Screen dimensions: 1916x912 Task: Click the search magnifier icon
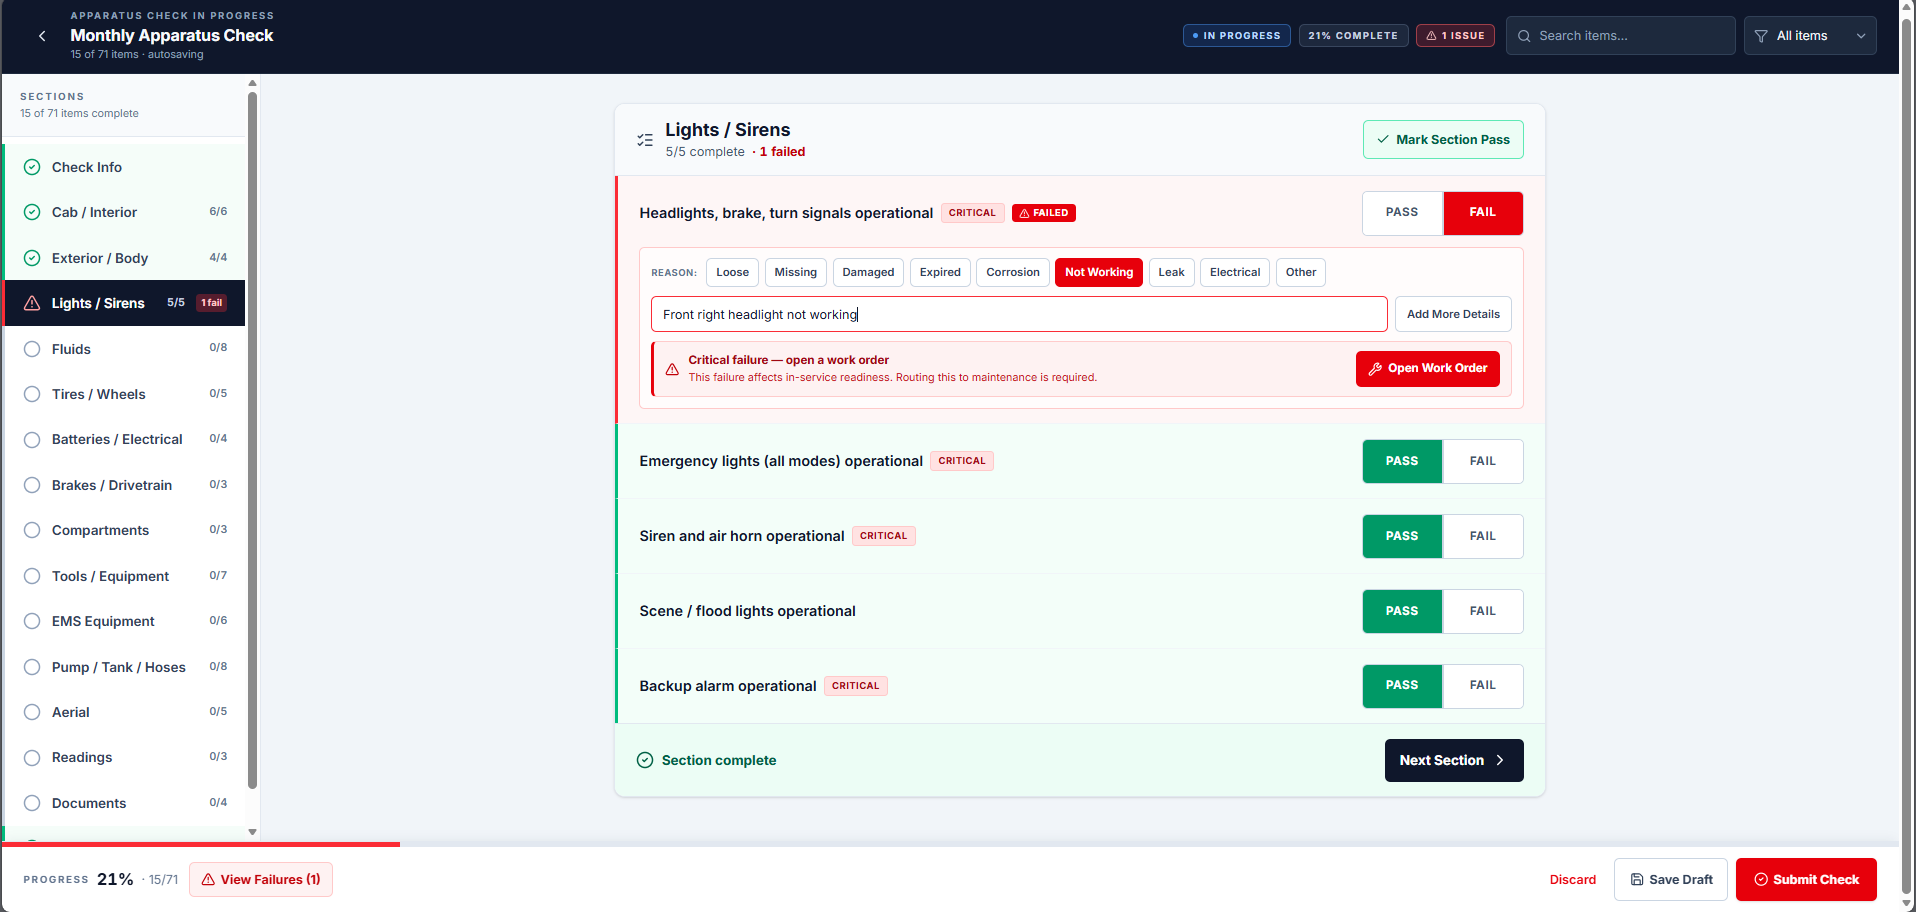coord(1524,36)
